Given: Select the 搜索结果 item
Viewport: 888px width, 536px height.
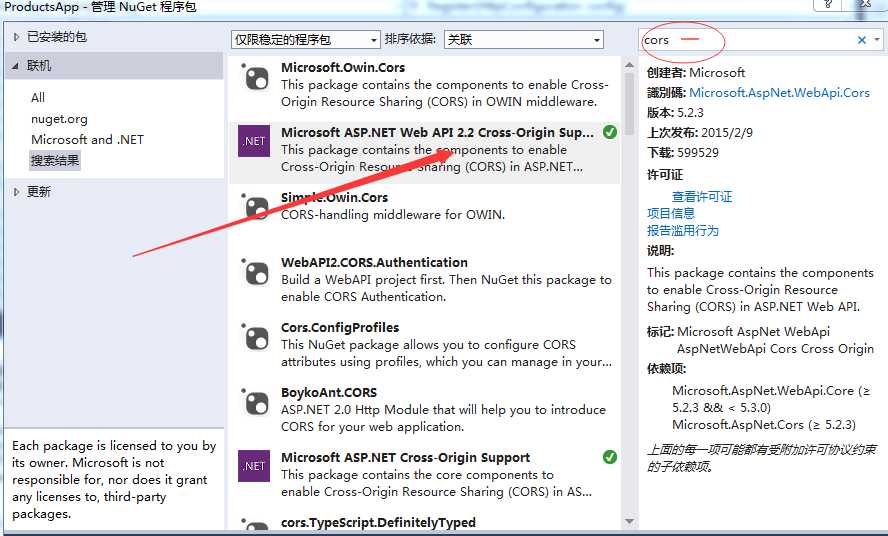Looking at the screenshot, I should tap(55, 160).
